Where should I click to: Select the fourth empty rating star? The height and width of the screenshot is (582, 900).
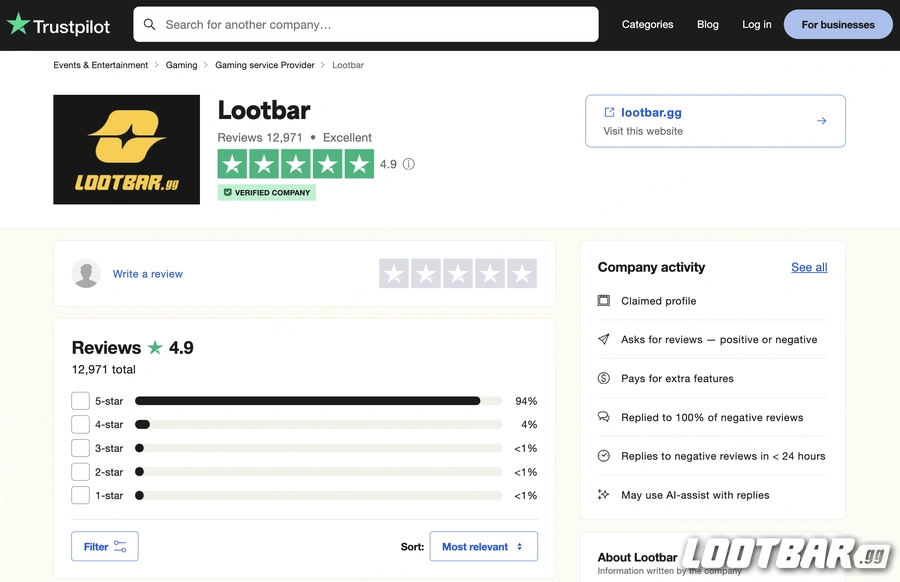(x=490, y=273)
